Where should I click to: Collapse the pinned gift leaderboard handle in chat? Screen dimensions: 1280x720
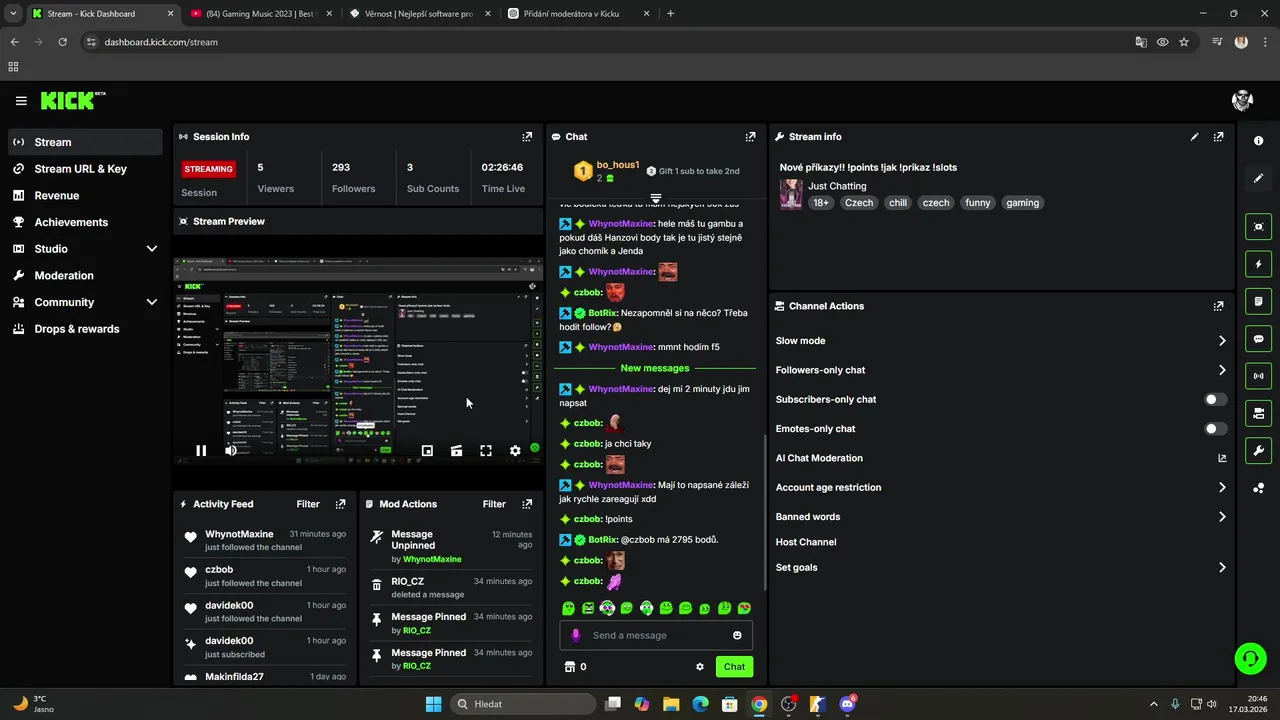tap(656, 198)
